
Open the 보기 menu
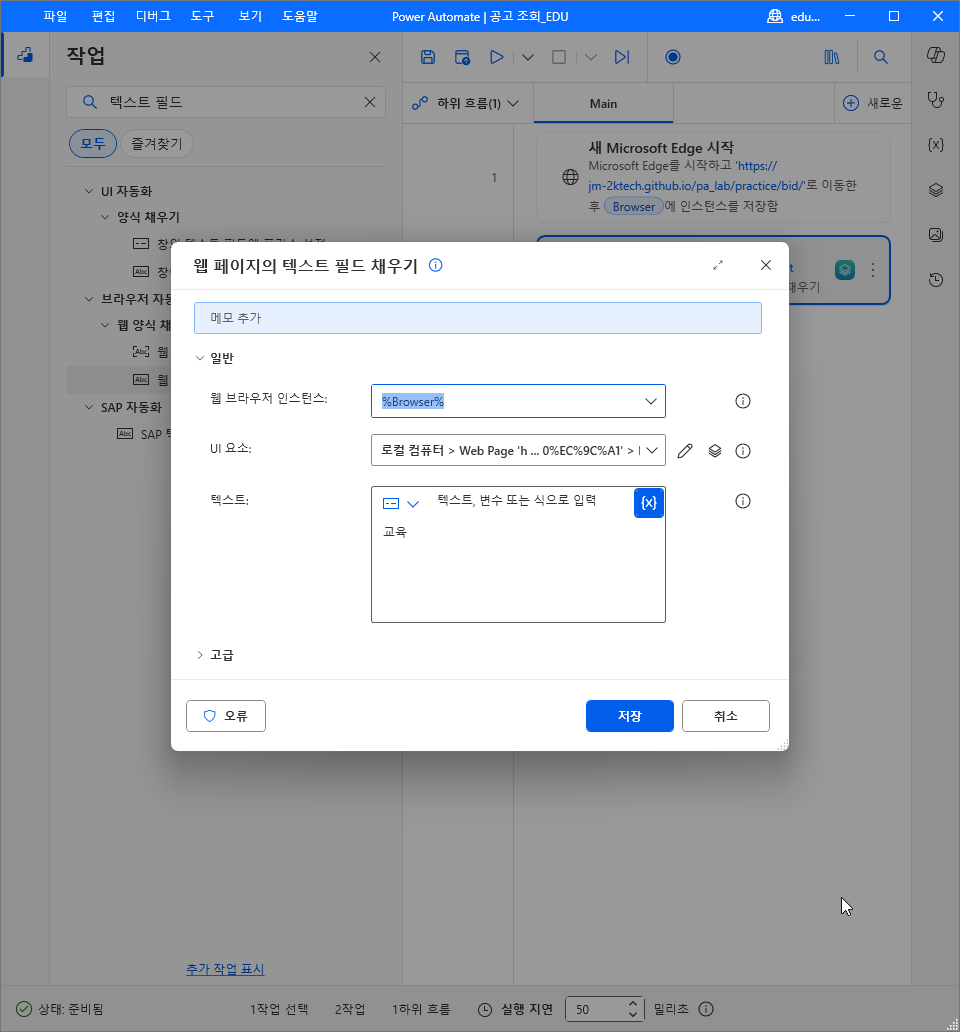pyautogui.click(x=250, y=16)
